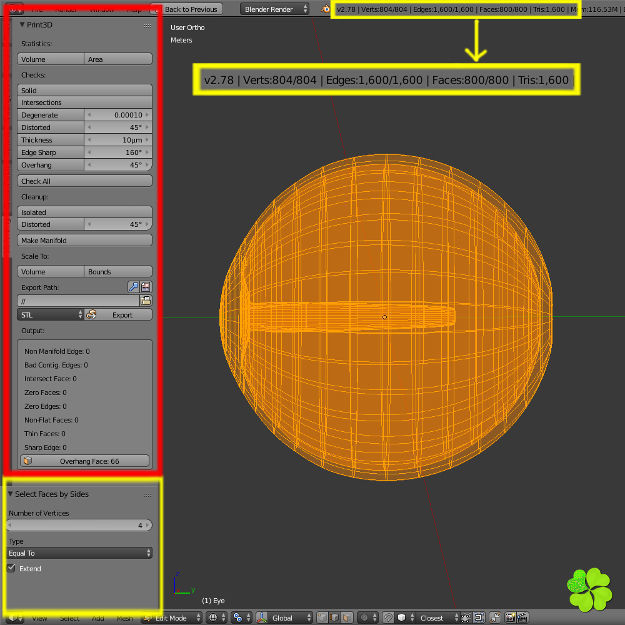
Task: Click the Print3D panel drag grip
Action: 147,26
